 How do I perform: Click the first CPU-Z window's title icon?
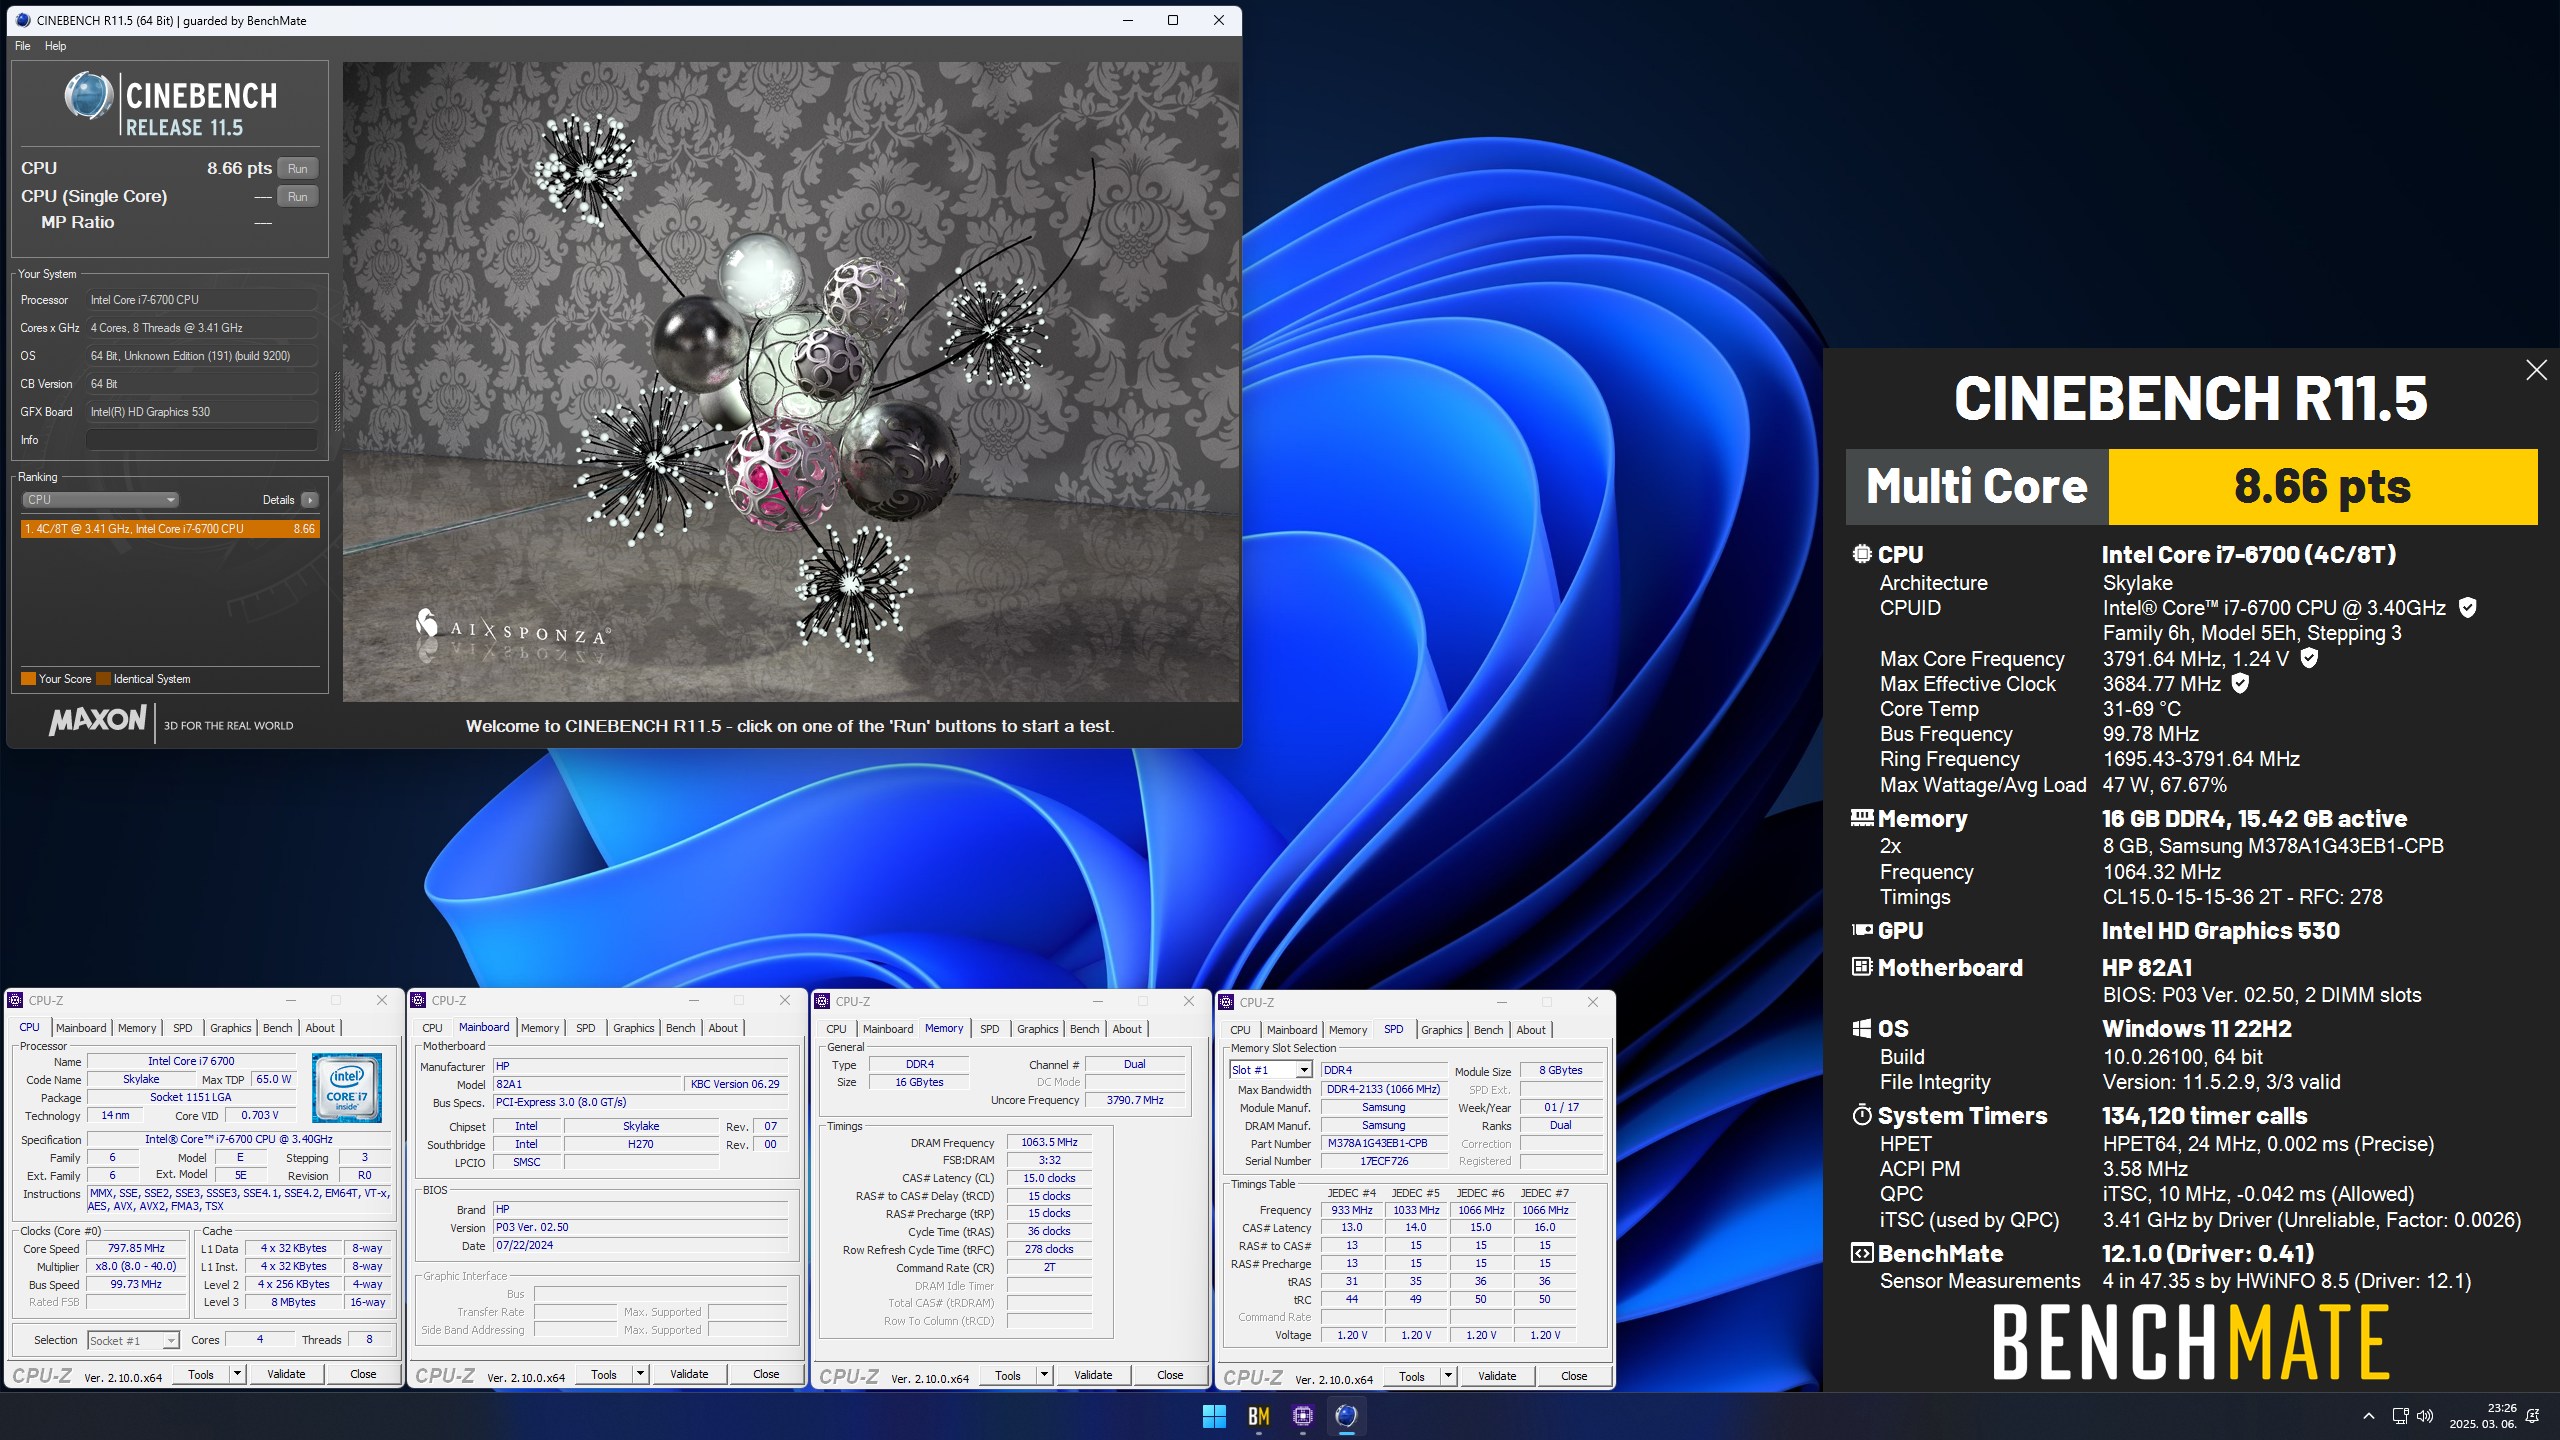tap(16, 1000)
